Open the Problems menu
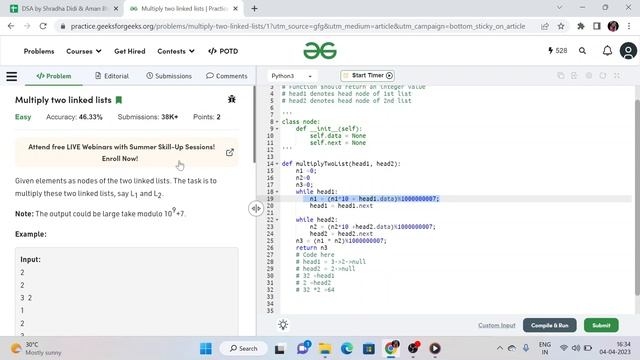The width and height of the screenshot is (640, 360). click(x=39, y=51)
